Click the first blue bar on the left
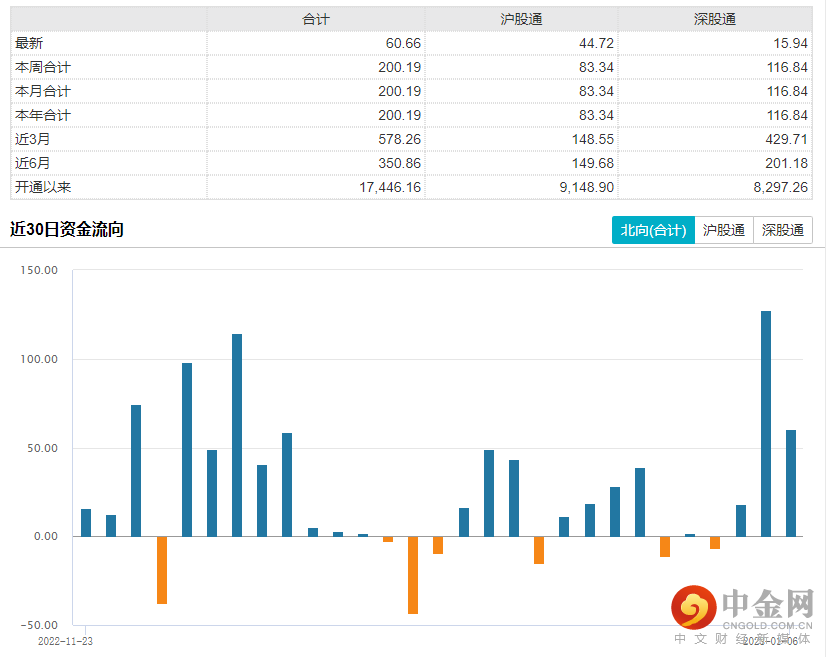The width and height of the screenshot is (828, 657). [x=86, y=523]
